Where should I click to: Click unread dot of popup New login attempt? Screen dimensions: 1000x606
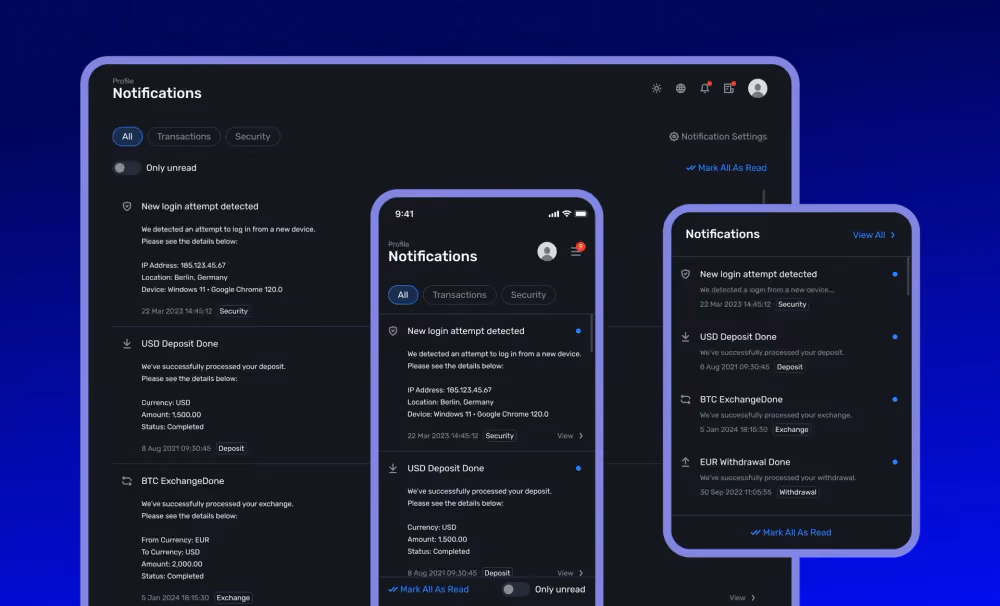pos(895,274)
